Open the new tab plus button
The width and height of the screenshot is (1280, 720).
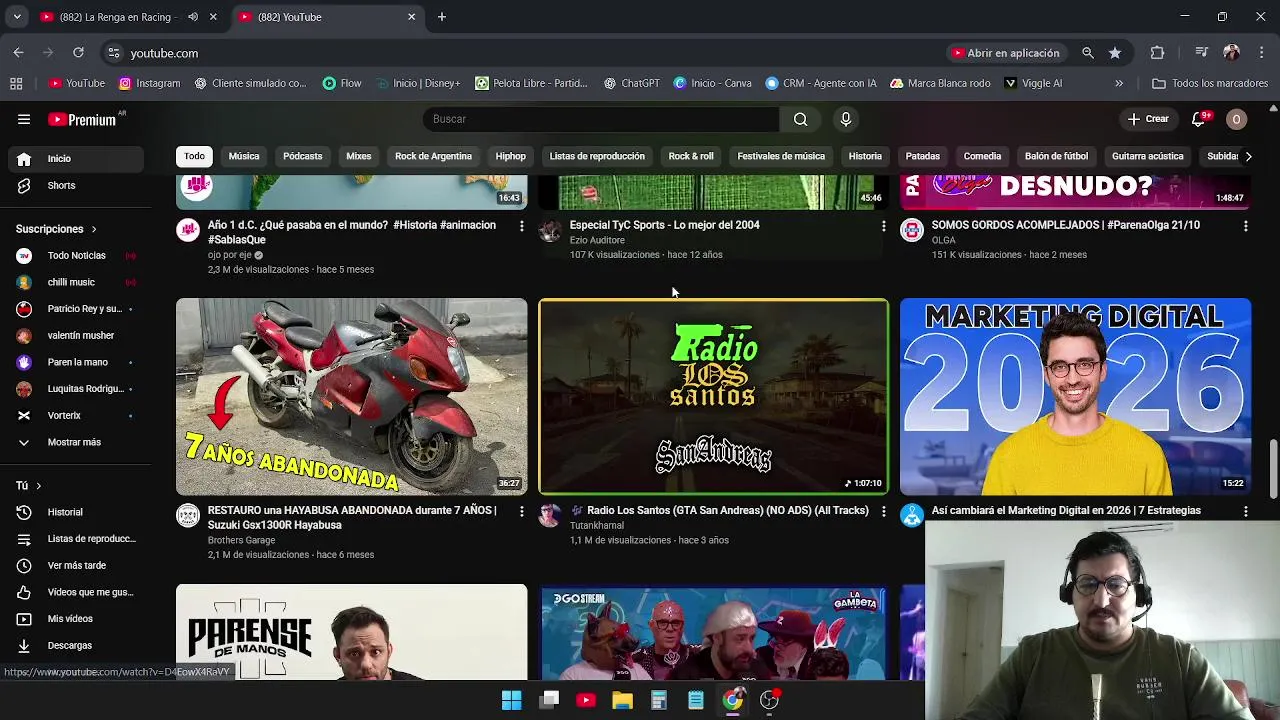coord(442,17)
